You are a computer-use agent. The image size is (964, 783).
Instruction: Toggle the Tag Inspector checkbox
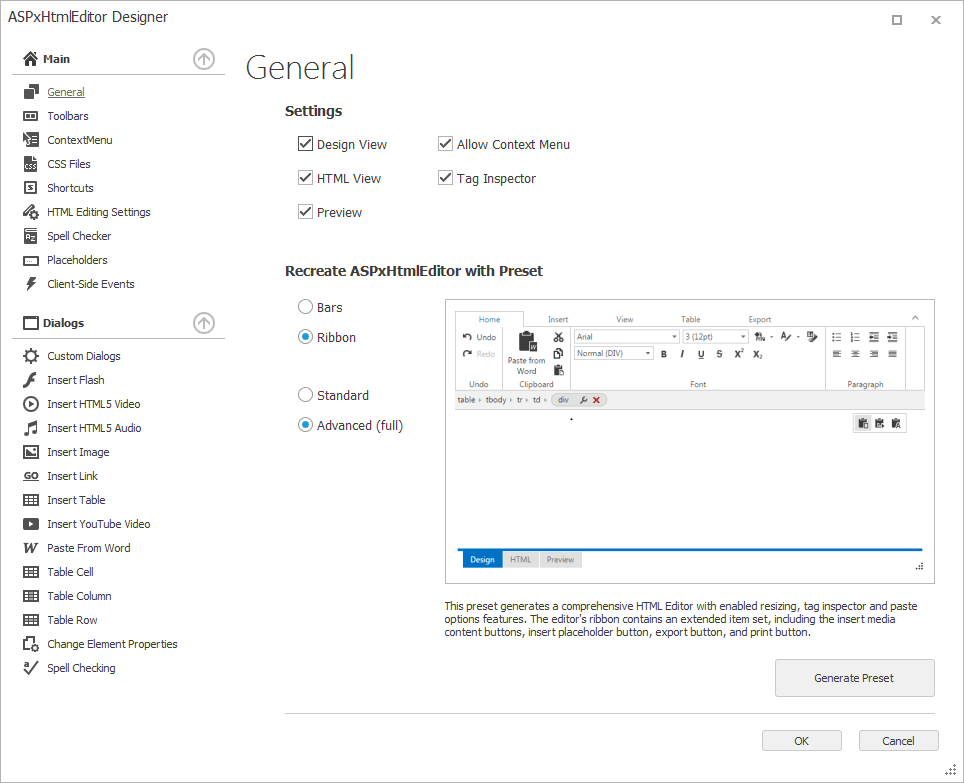click(x=445, y=178)
